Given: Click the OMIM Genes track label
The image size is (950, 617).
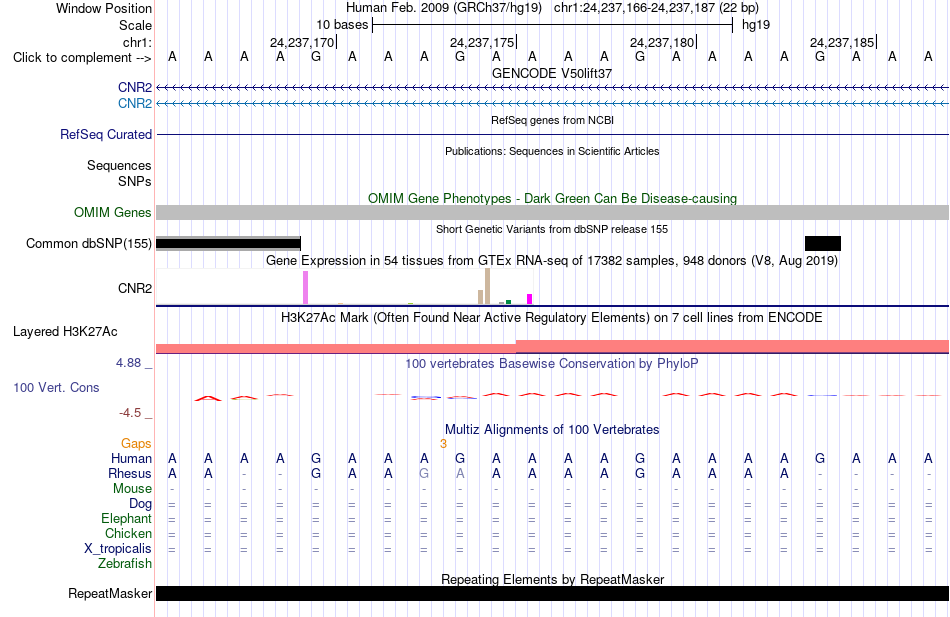Looking at the screenshot, I should click(x=112, y=212).
